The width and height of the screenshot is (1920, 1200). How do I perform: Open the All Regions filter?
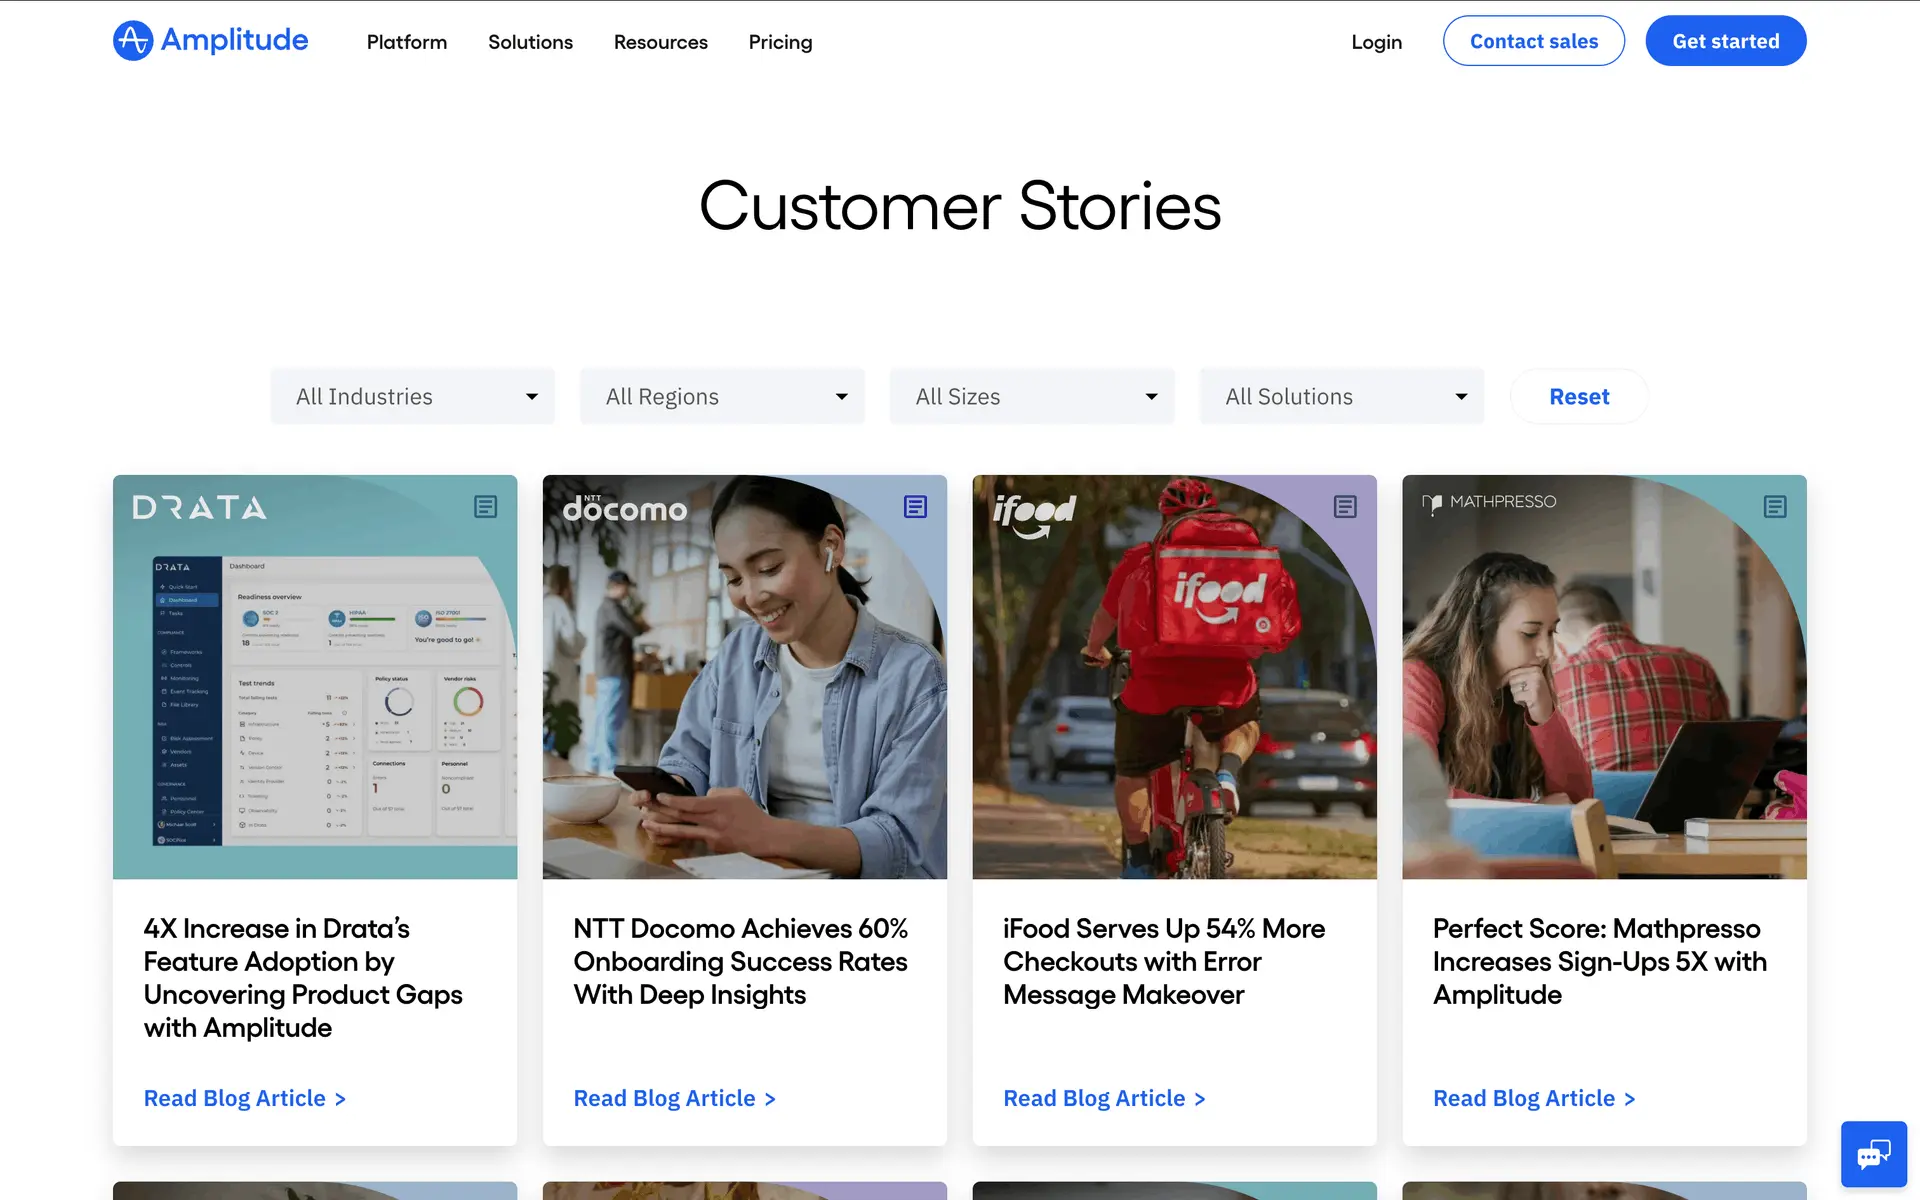pos(722,397)
